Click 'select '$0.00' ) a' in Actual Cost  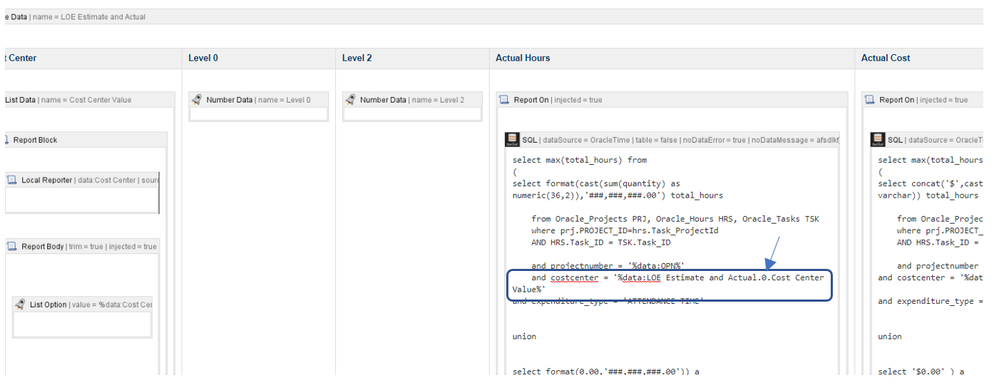click(920, 371)
